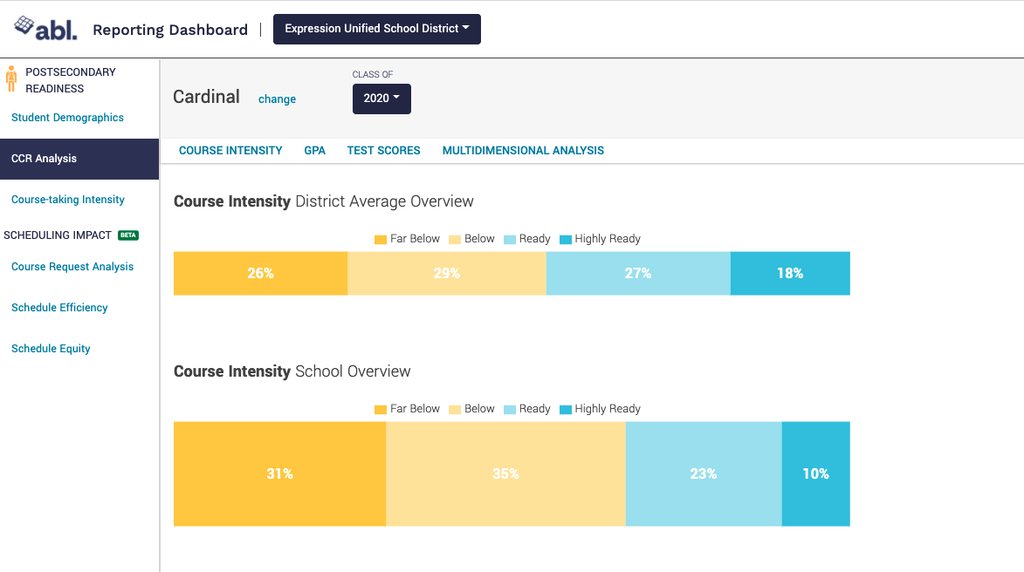The width and height of the screenshot is (1024, 572).
Task: Click the 23% Ready school bar segment
Action: click(703, 474)
